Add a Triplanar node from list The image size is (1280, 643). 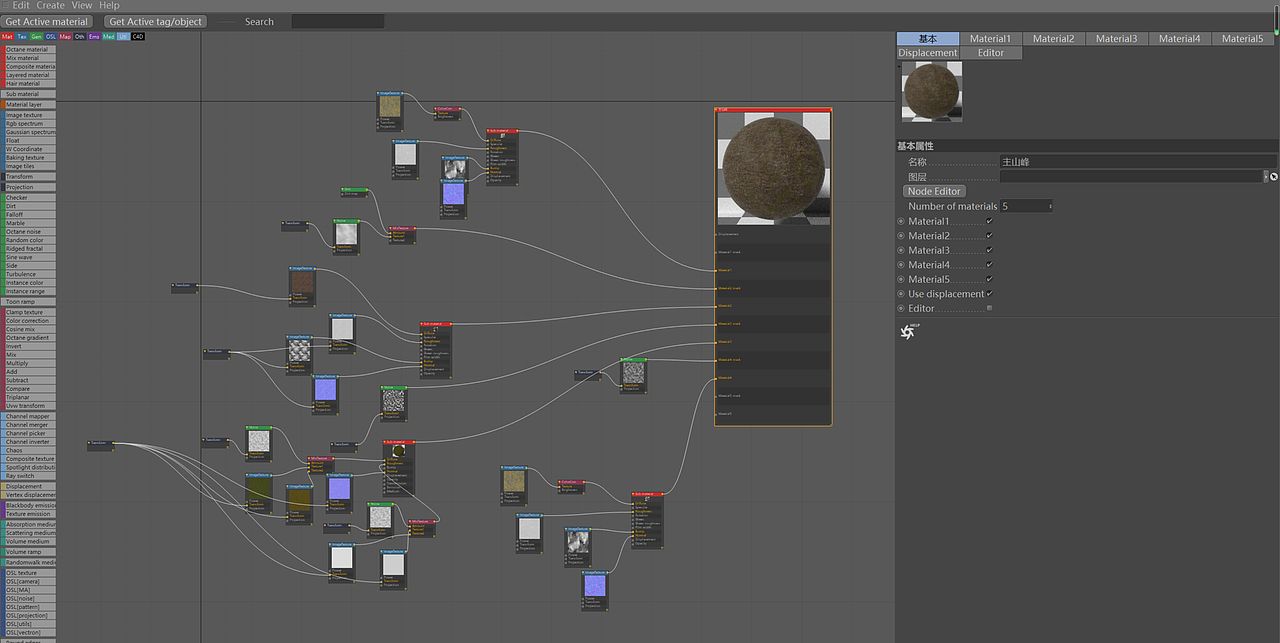pyautogui.click(x=28, y=397)
